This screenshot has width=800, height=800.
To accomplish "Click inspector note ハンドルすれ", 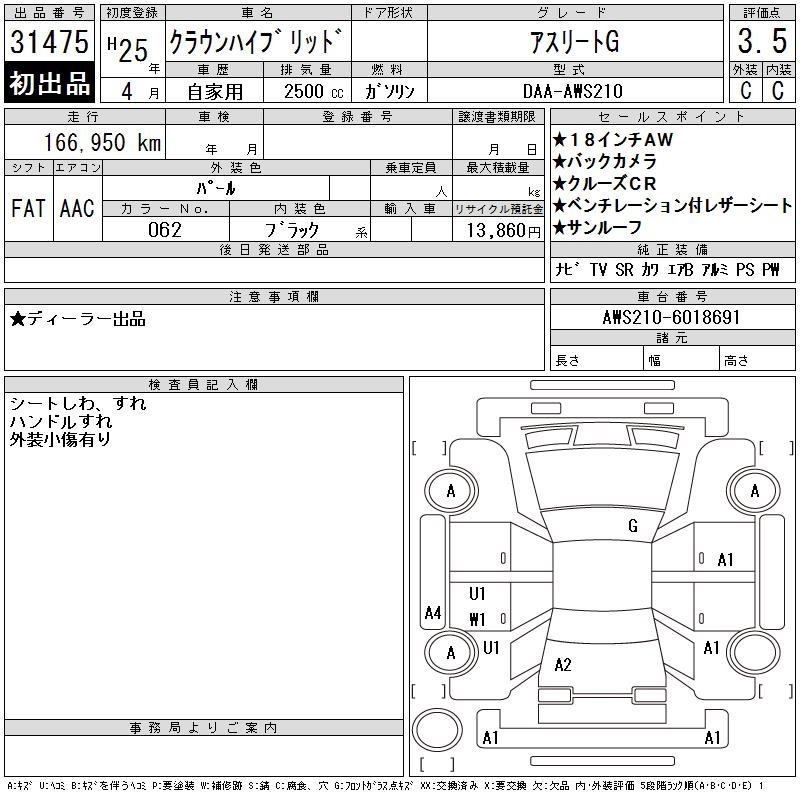I will coord(61,421).
